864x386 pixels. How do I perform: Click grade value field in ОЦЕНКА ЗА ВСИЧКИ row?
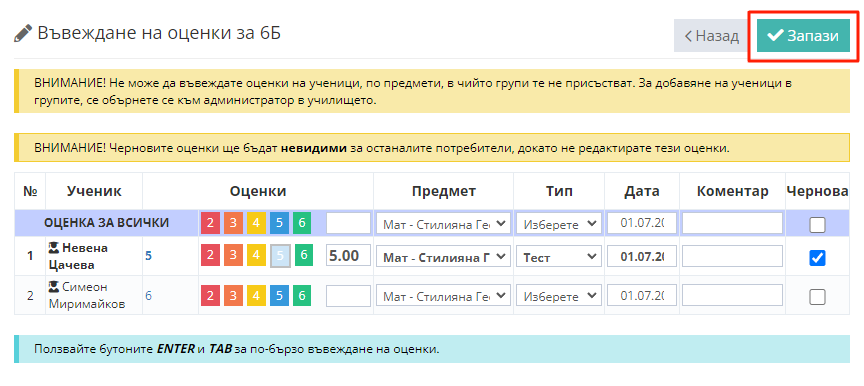click(x=348, y=224)
